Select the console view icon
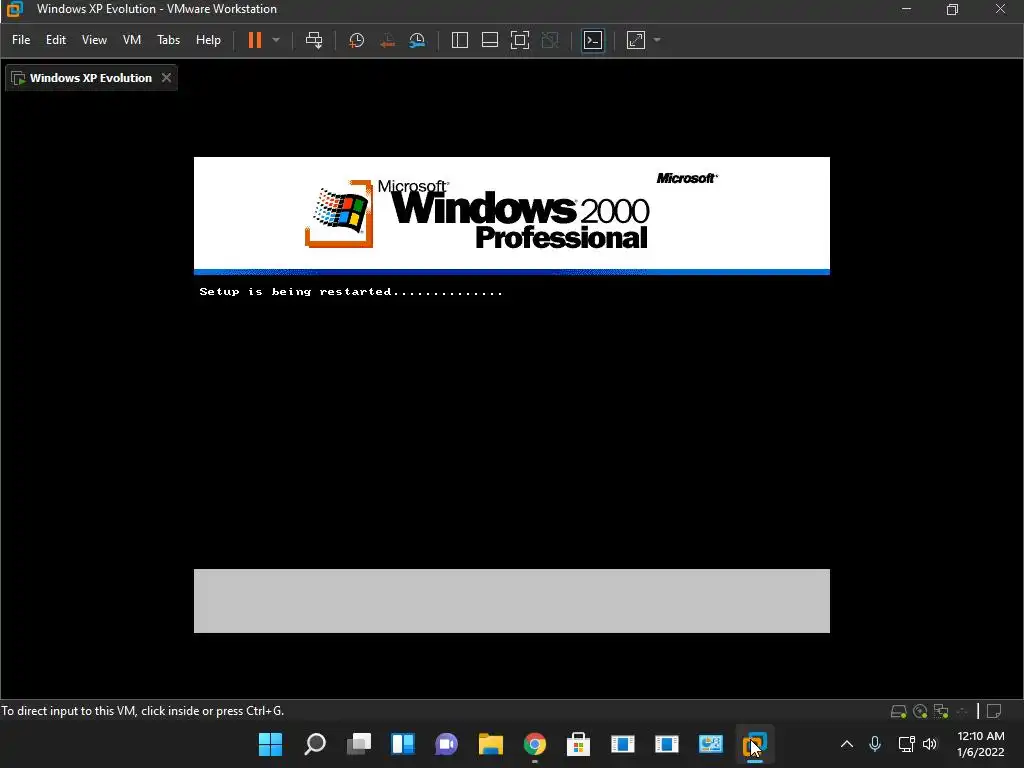The image size is (1024, 768). click(x=593, y=40)
